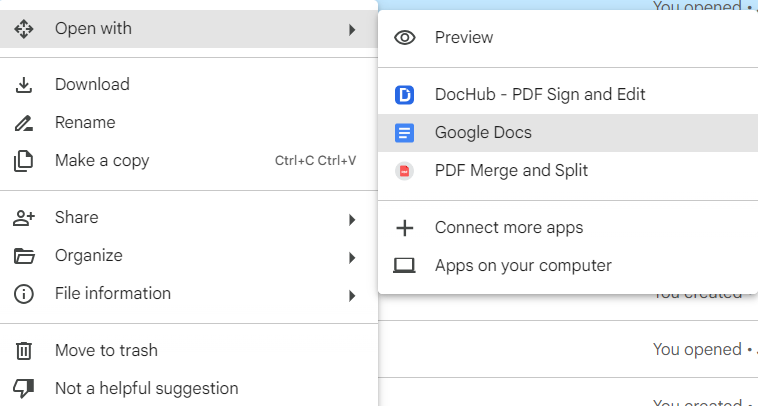Select Apps on your computer
The height and width of the screenshot is (406, 758).
(522, 266)
